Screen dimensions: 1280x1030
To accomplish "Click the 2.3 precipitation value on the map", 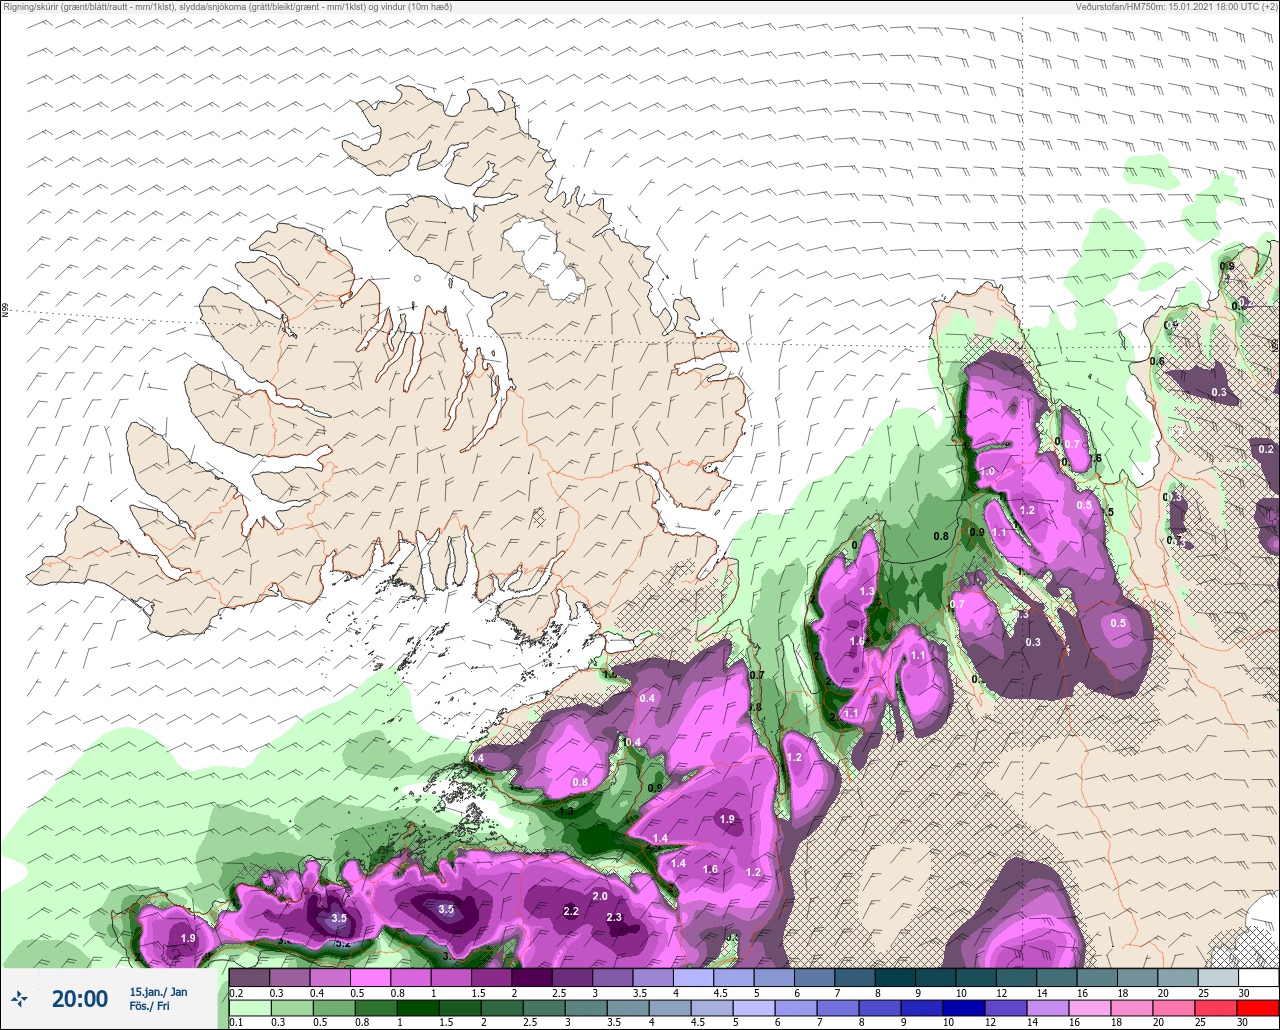I will click(x=614, y=917).
